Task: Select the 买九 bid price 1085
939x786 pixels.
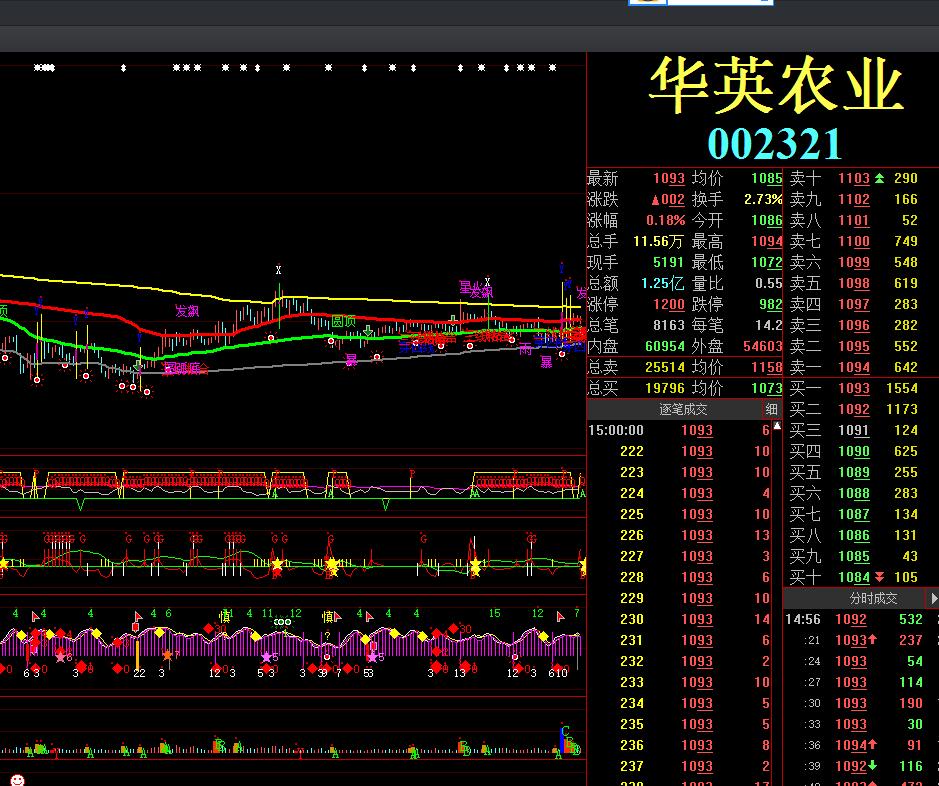Action: (x=853, y=556)
